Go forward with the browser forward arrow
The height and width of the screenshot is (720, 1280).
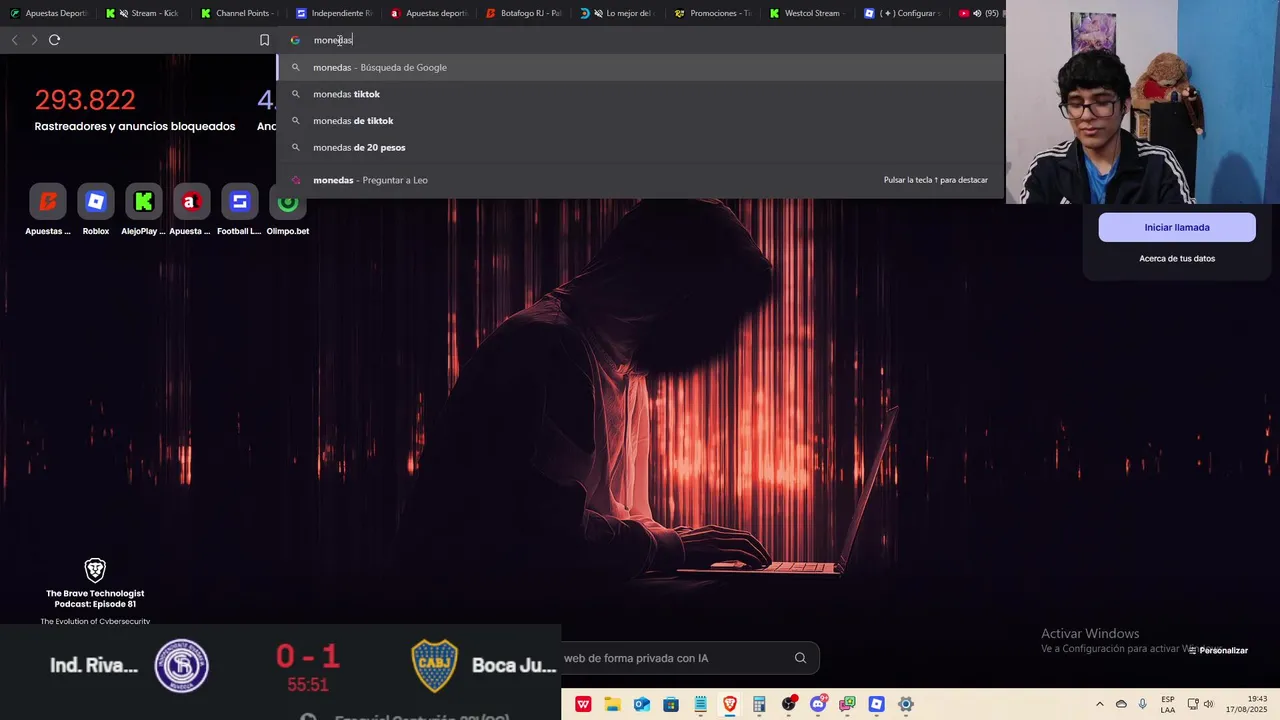(x=34, y=40)
